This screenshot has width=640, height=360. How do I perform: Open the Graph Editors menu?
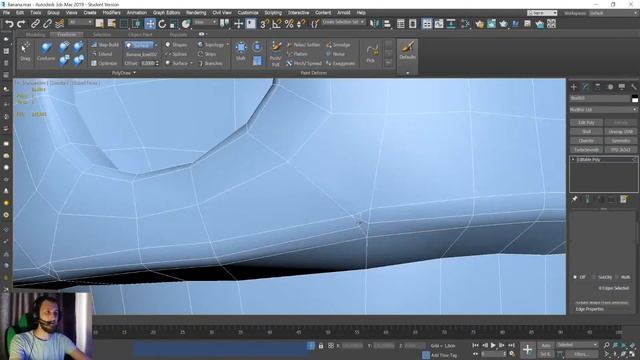coord(167,13)
